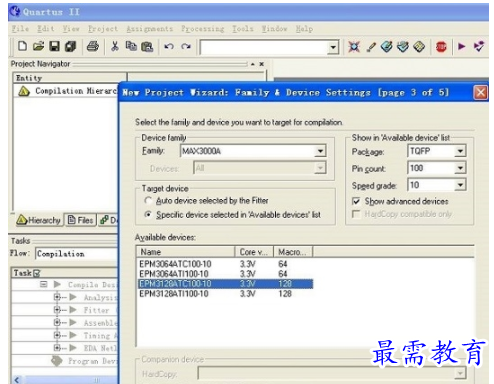Click the Compilation Hierarchy warning icon
Viewport: 494px width, 384px height.
click(24, 91)
